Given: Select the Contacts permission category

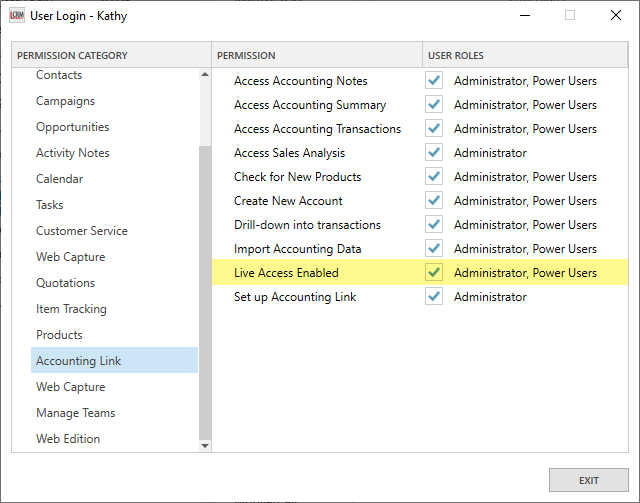Looking at the screenshot, I should pos(59,75).
